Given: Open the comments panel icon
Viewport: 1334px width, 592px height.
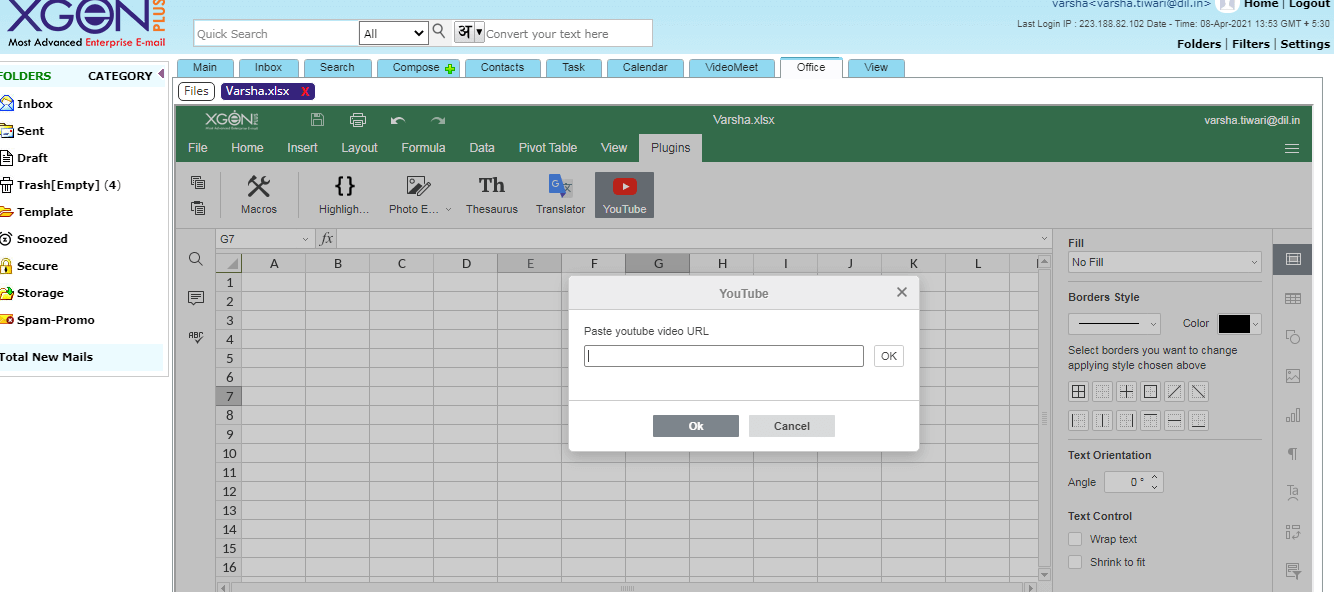Looking at the screenshot, I should [x=196, y=298].
